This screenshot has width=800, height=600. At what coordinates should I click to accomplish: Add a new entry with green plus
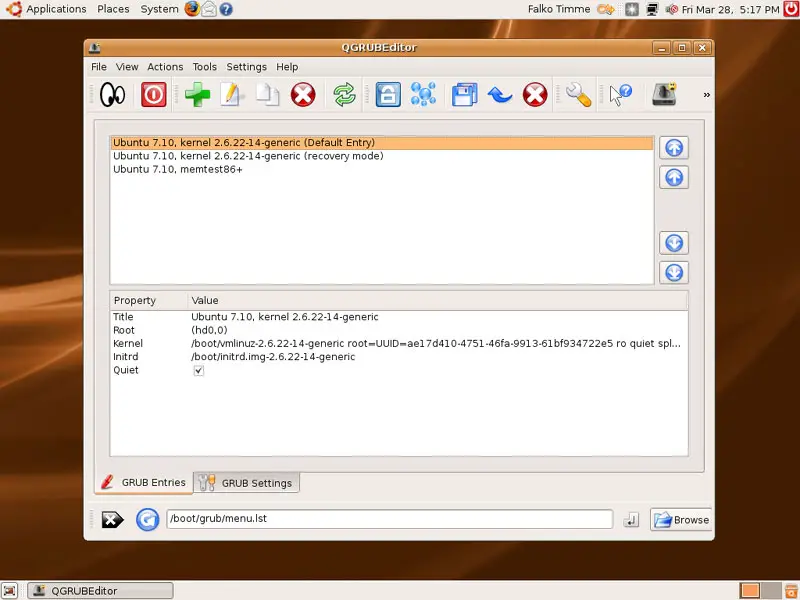197,95
